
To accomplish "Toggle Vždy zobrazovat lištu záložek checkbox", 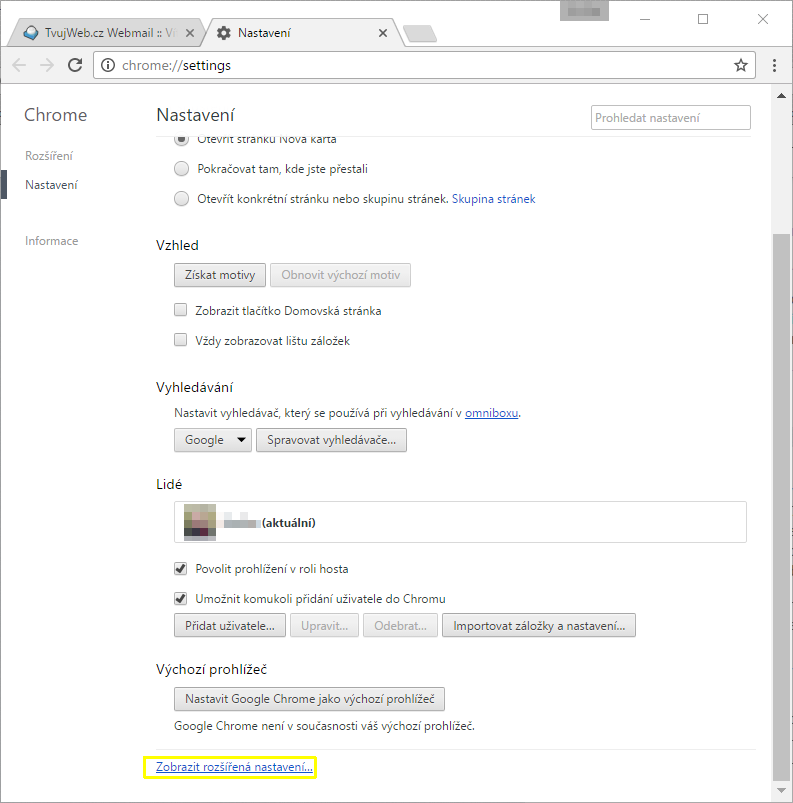I will coord(181,340).
